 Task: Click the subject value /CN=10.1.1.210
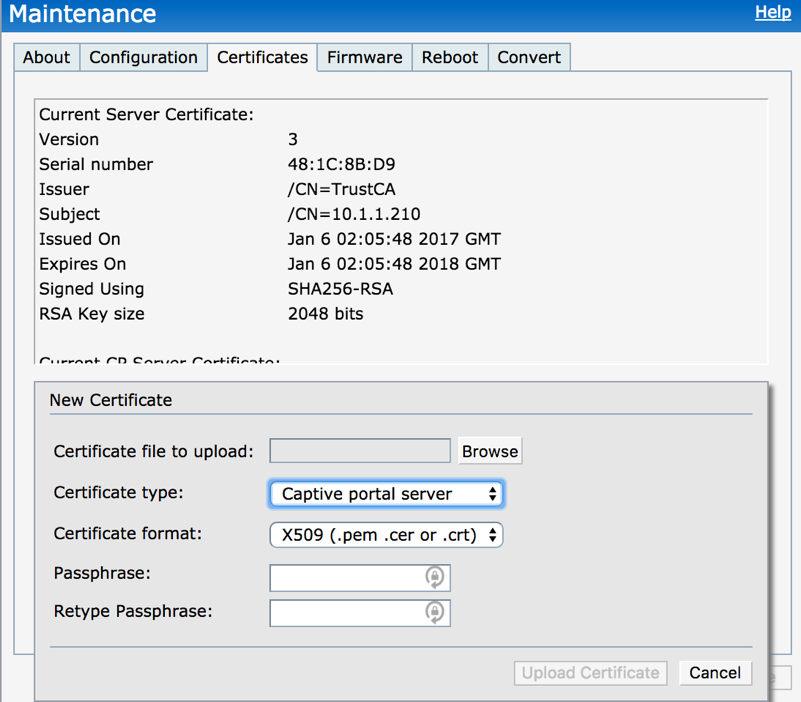click(354, 214)
